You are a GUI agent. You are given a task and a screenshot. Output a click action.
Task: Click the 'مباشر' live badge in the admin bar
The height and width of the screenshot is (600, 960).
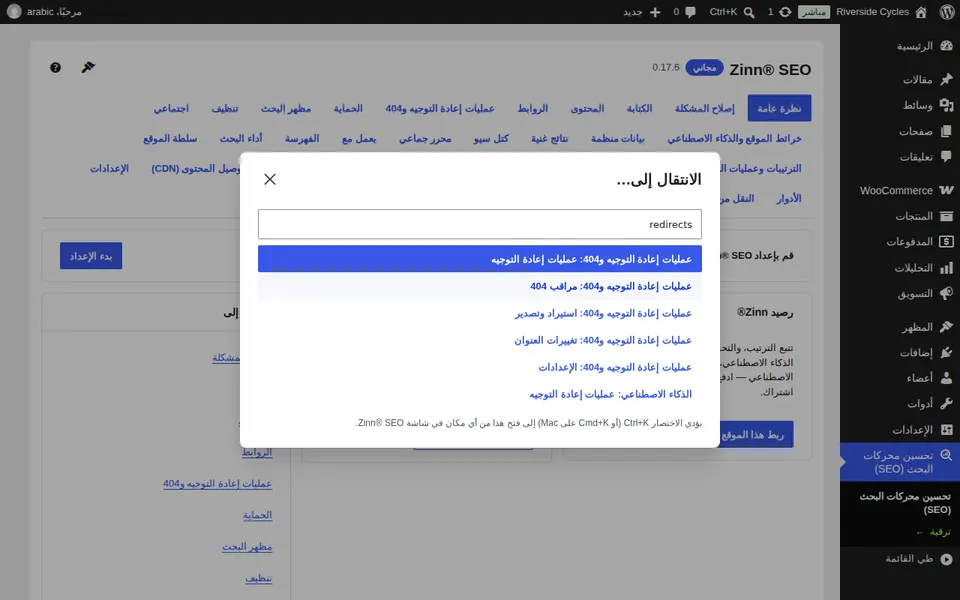point(814,12)
